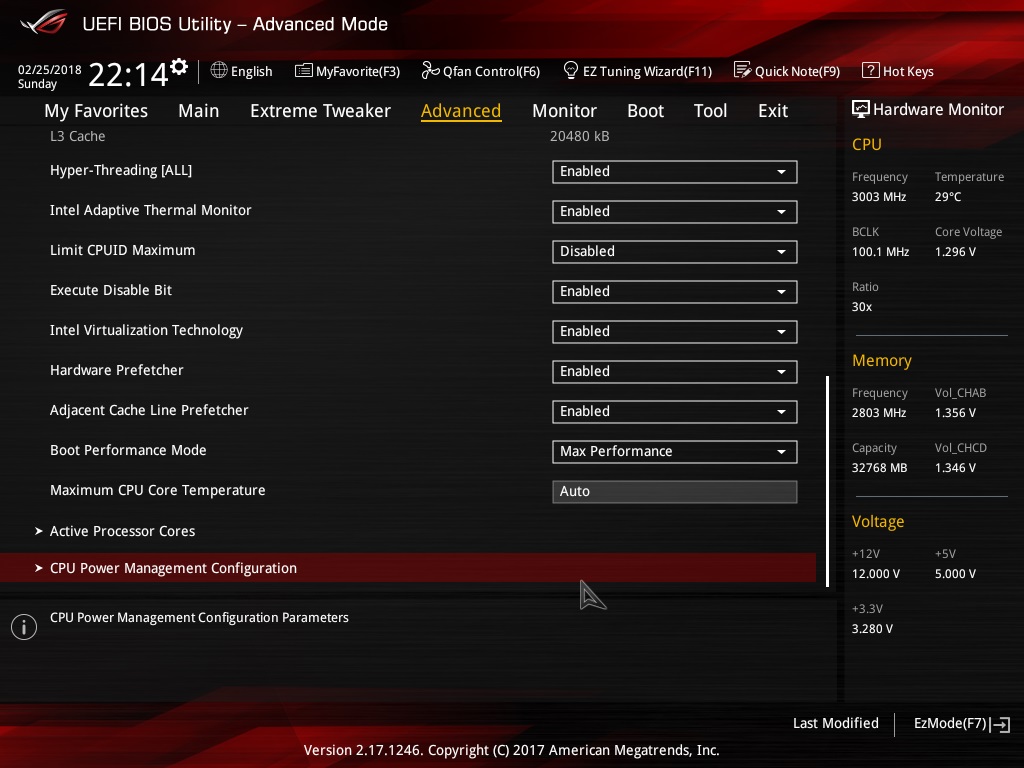1024x768 pixels.
Task: Click the Boot Performance Mode label
Action: pyautogui.click(x=128, y=450)
